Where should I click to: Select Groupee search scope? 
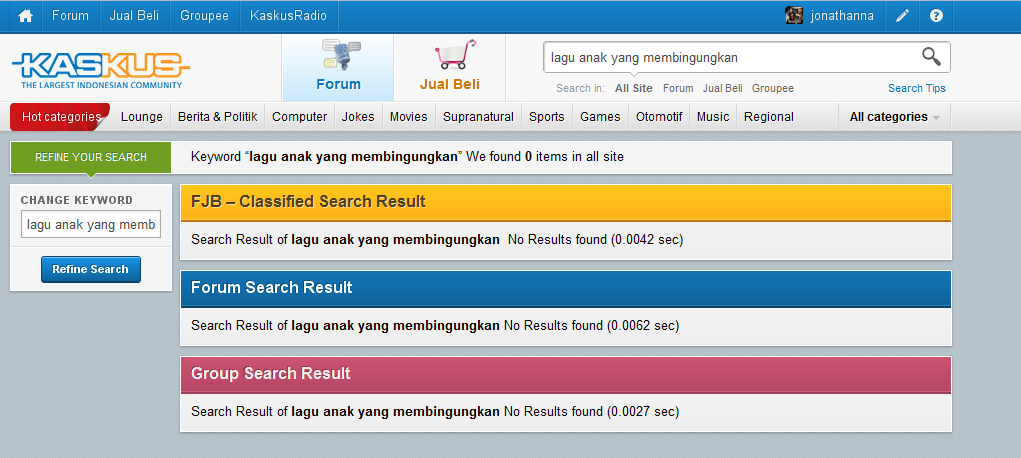[x=773, y=88]
